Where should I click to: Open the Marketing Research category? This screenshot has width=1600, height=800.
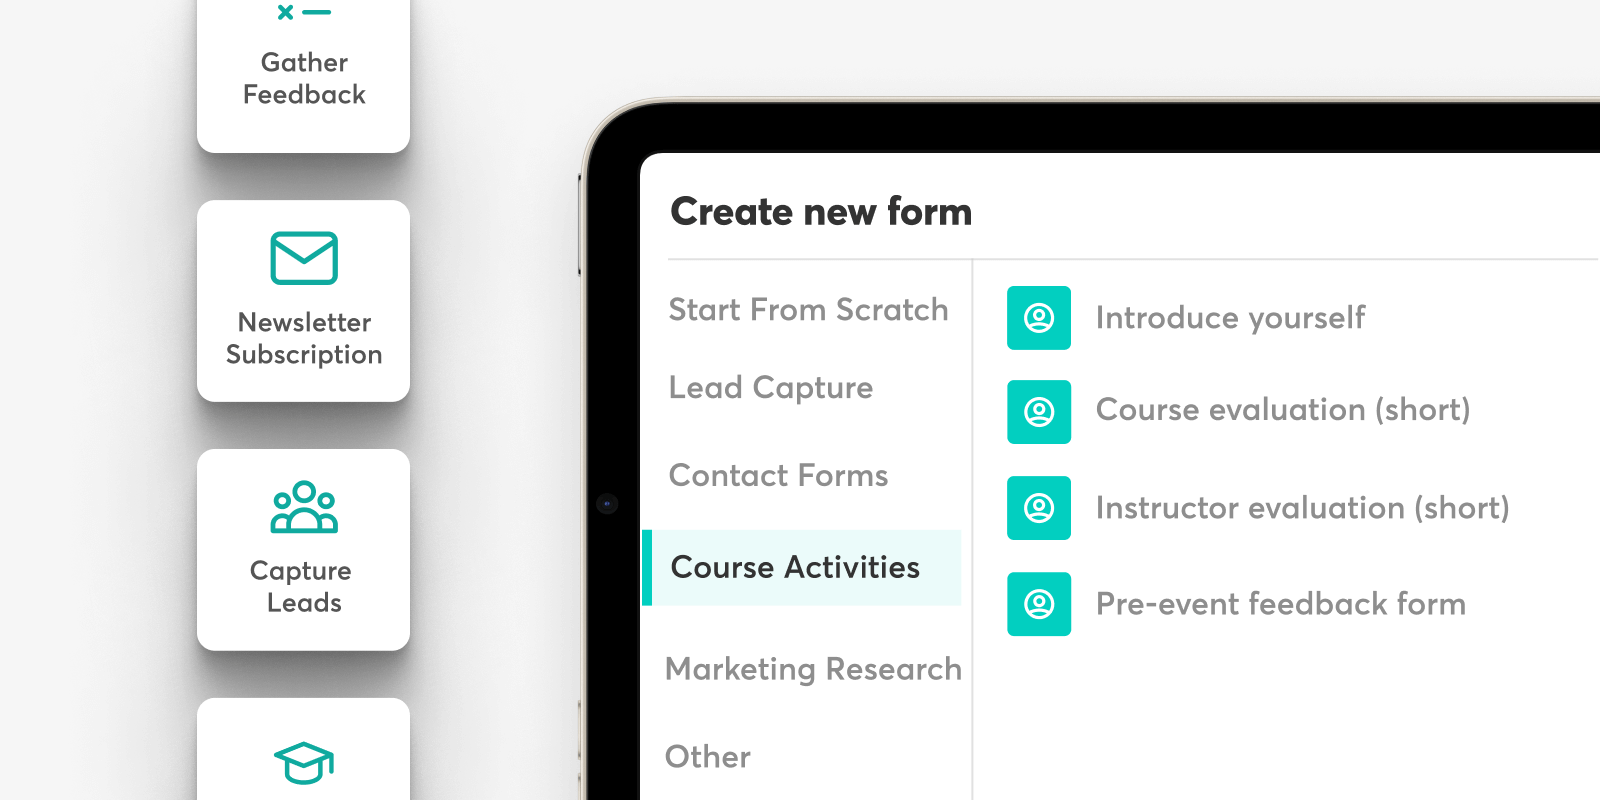813,669
